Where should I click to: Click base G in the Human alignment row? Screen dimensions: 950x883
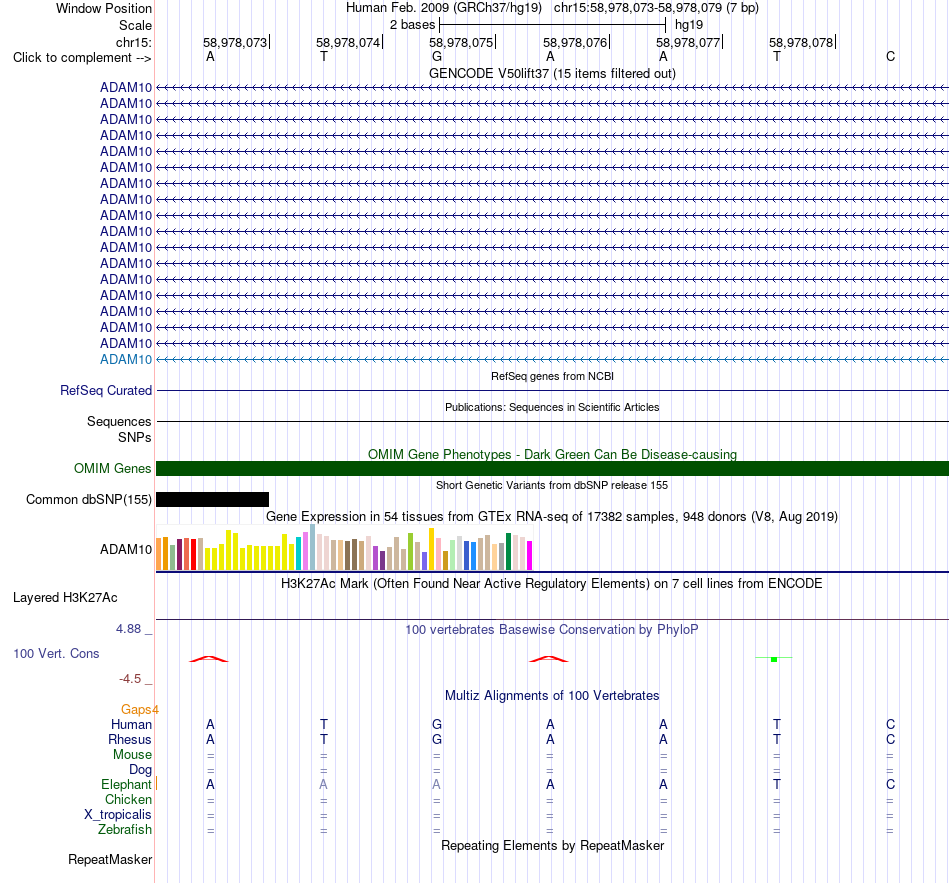[x=437, y=724]
